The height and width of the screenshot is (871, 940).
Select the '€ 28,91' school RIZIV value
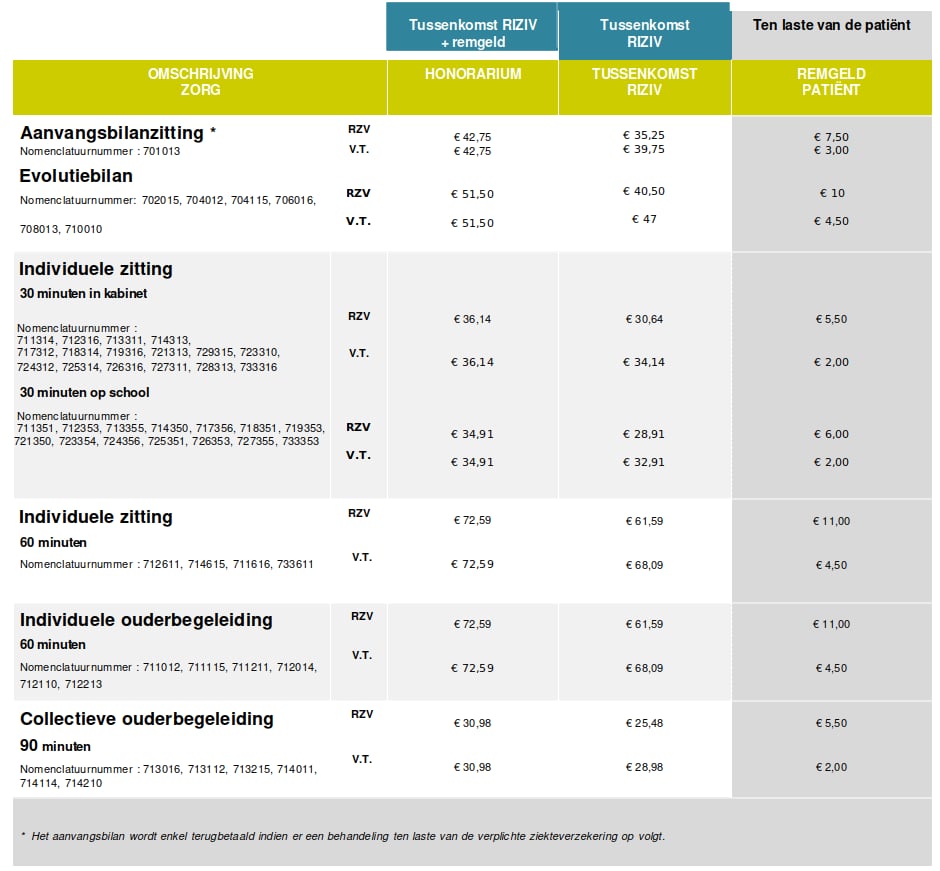pyautogui.click(x=644, y=434)
